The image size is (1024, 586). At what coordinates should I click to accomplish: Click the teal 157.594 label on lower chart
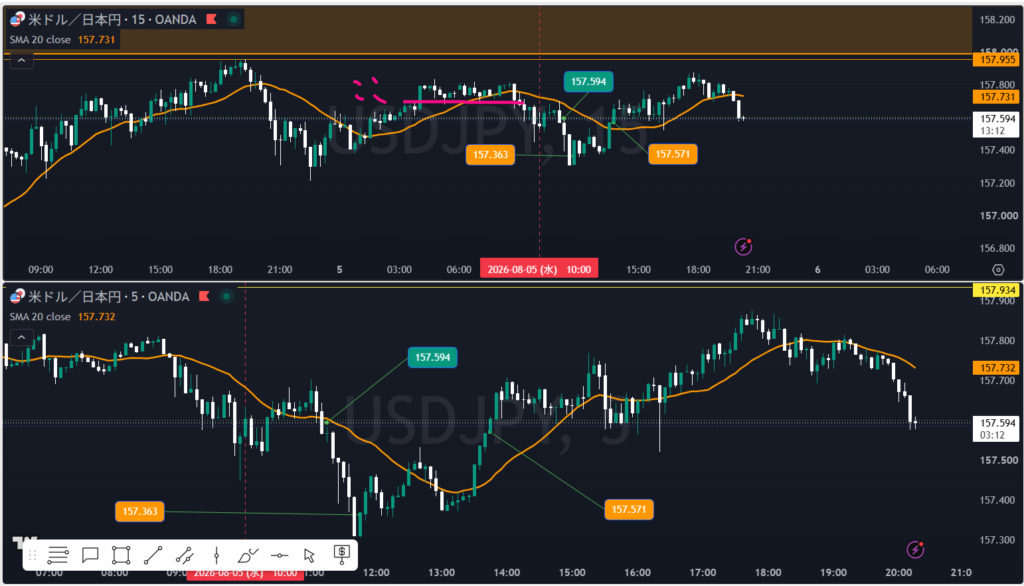pyautogui.click(x=432, y=357)
